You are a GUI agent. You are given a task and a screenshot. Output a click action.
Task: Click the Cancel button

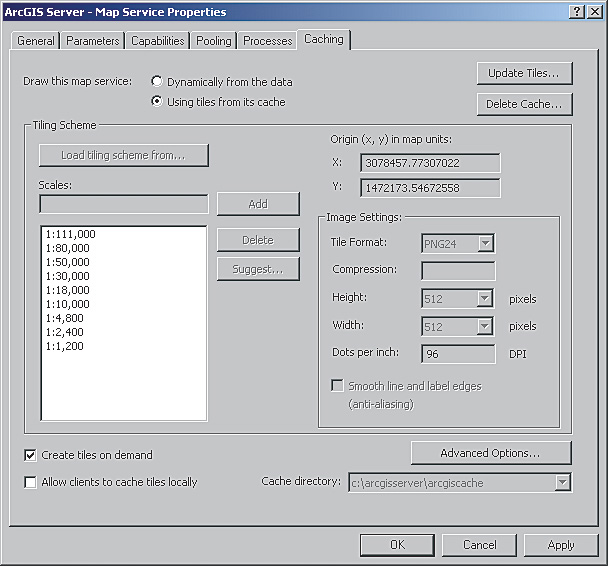pos(479,545)
